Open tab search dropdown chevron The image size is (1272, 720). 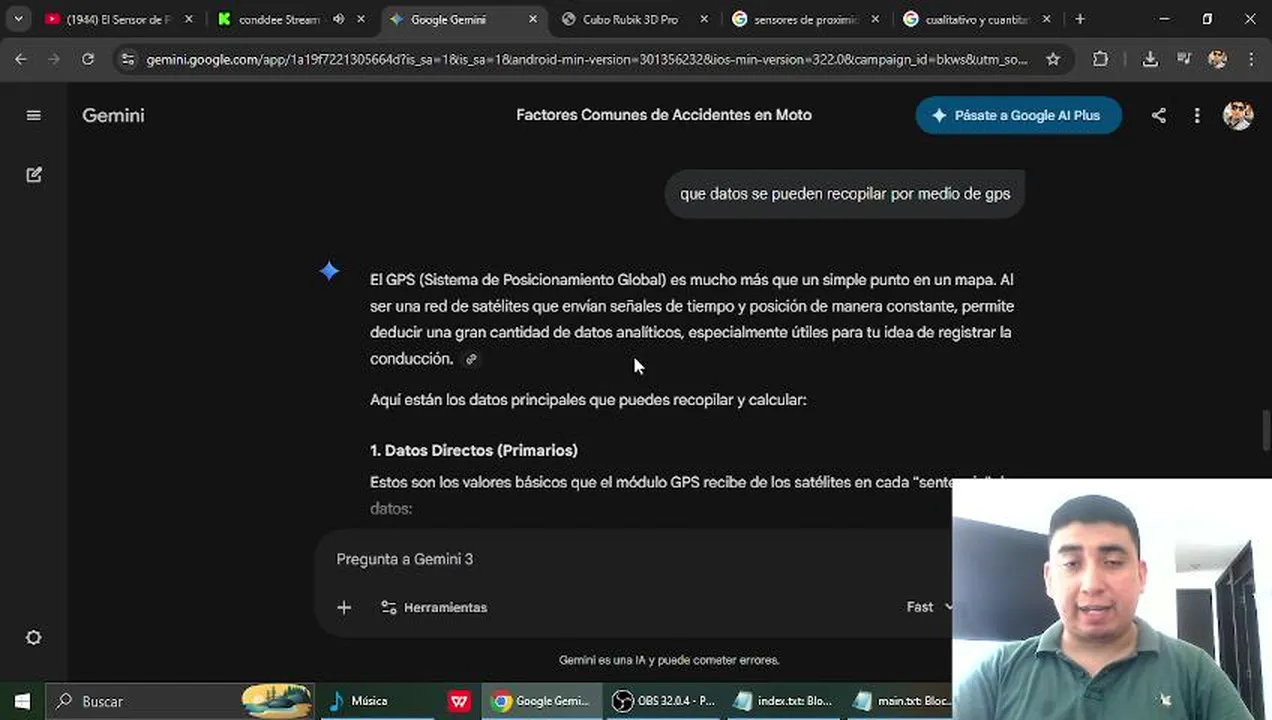18,19
